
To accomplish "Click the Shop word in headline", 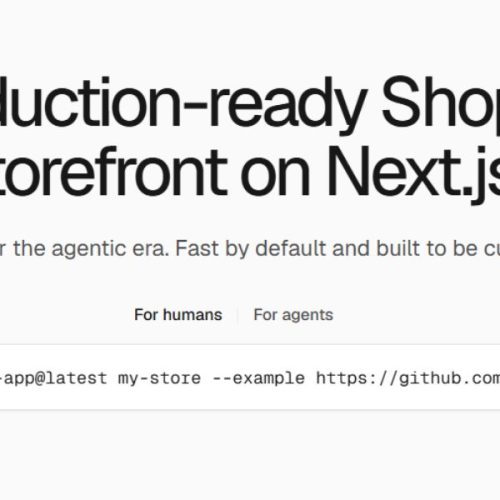I will pos(441,104).
